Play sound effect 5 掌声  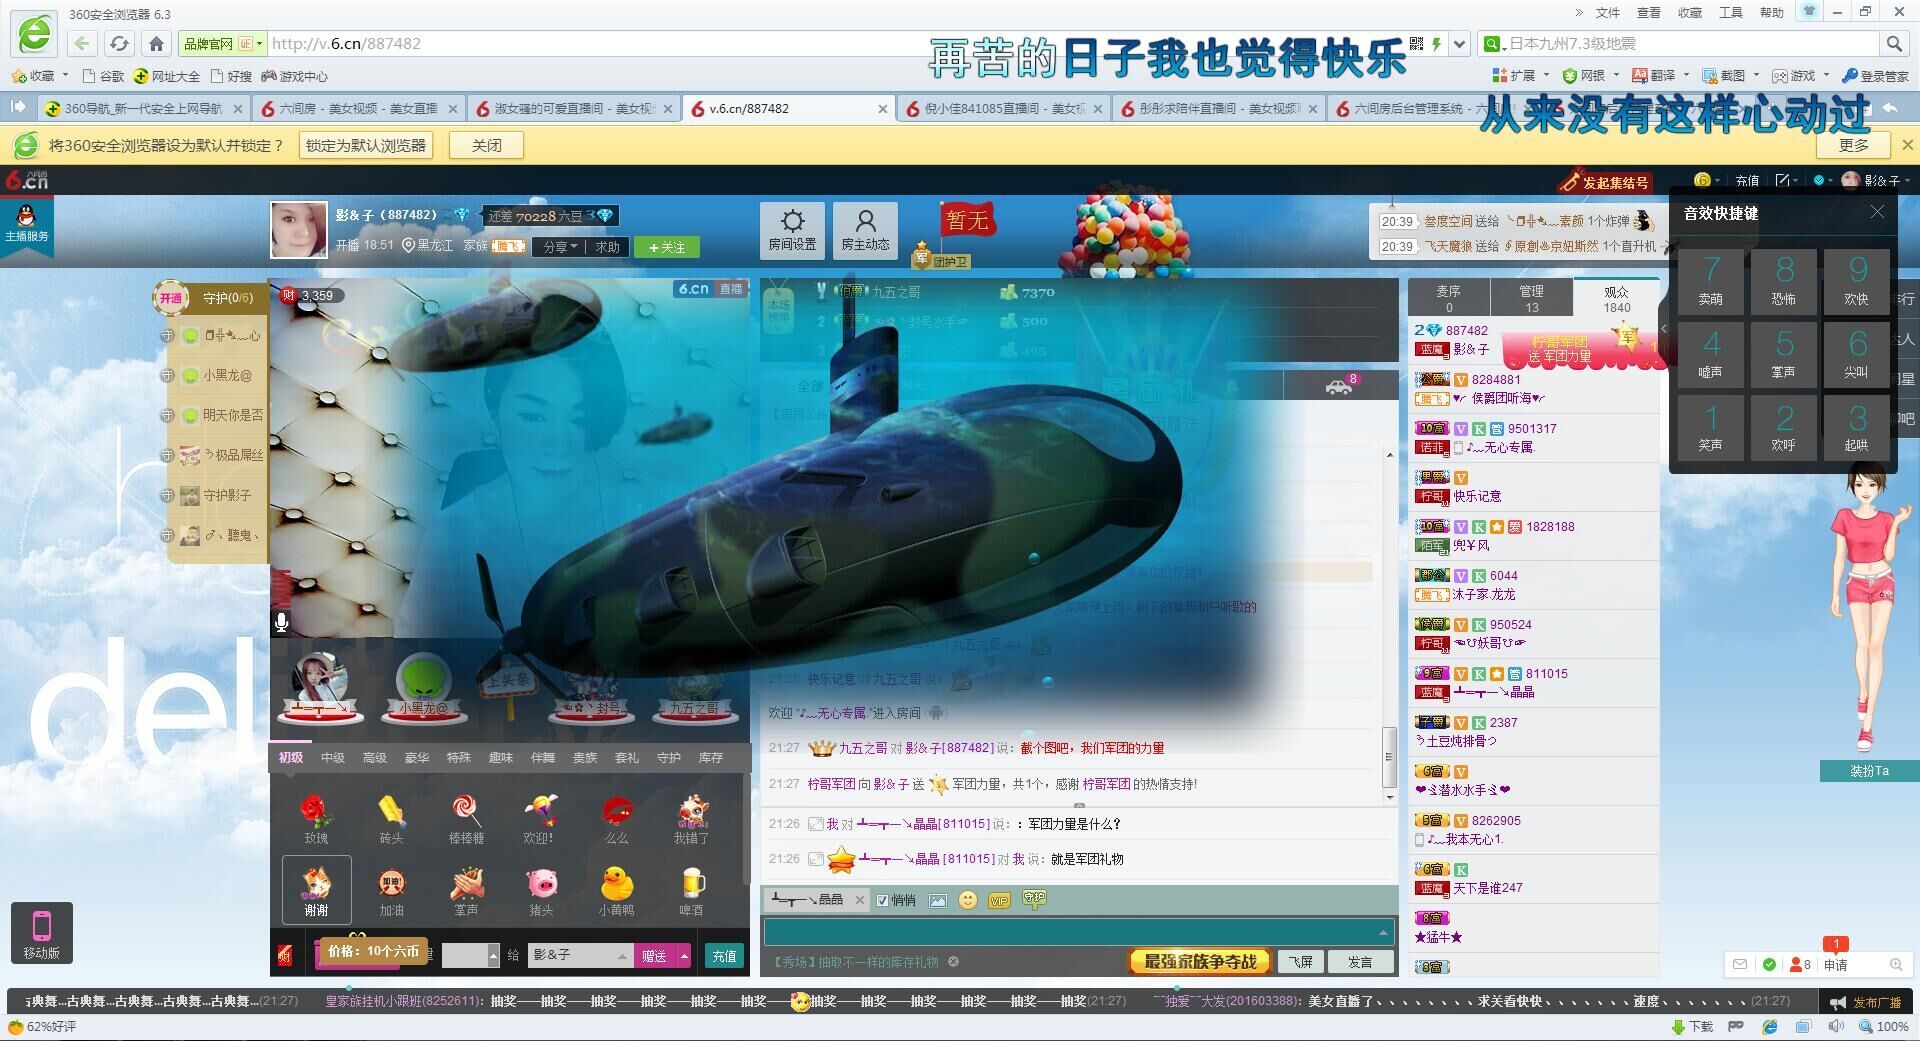click(1784, 354)
